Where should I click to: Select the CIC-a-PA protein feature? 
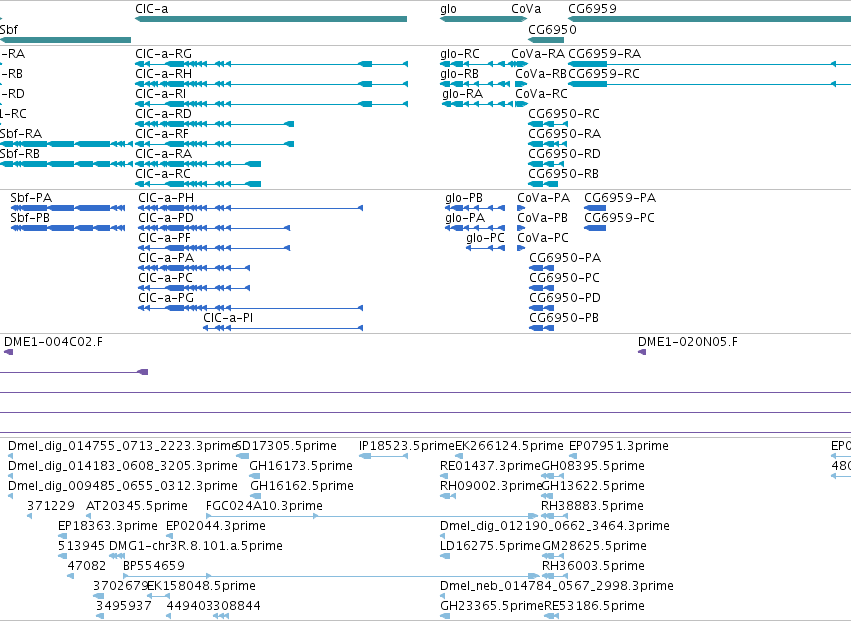pyautogui.click(x=194, y=268)
